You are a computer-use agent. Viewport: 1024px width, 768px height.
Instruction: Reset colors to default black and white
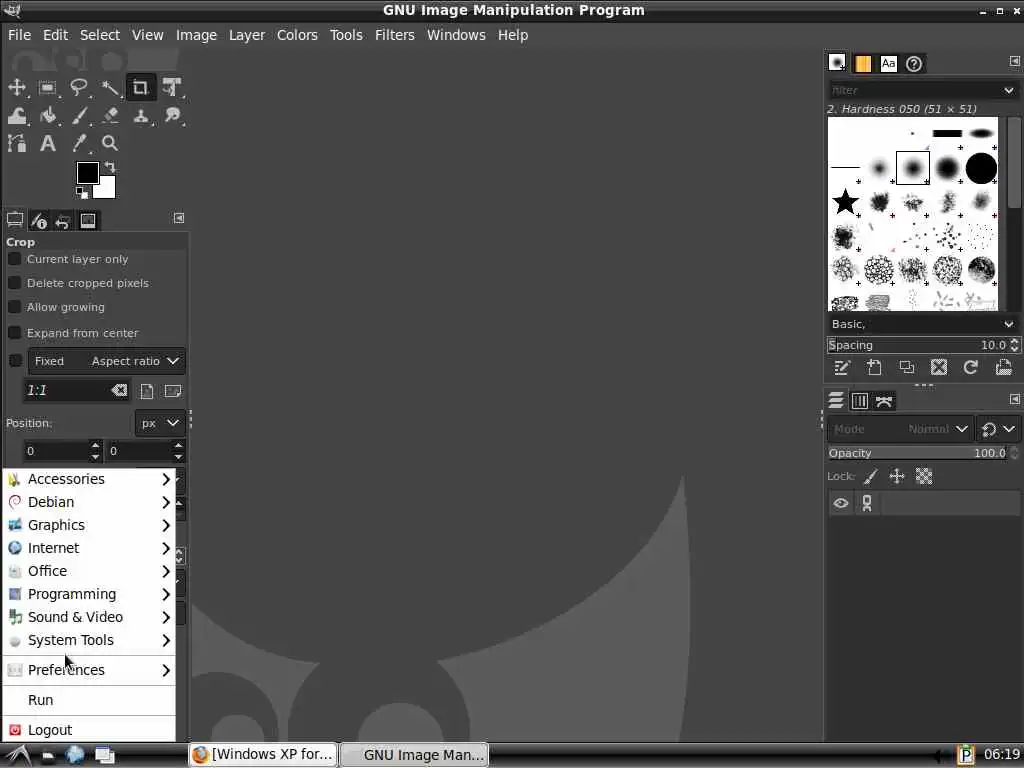(82, 193)
